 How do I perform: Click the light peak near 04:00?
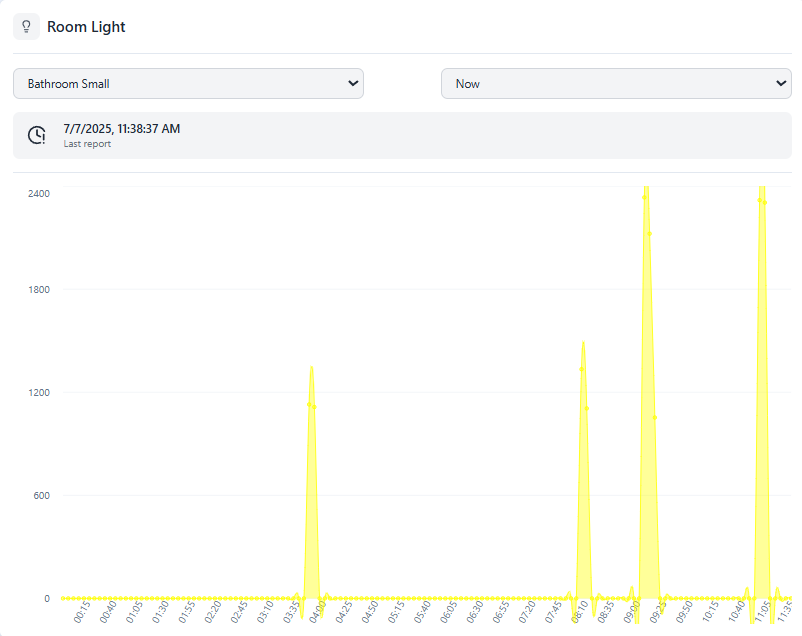click(312, 368)
